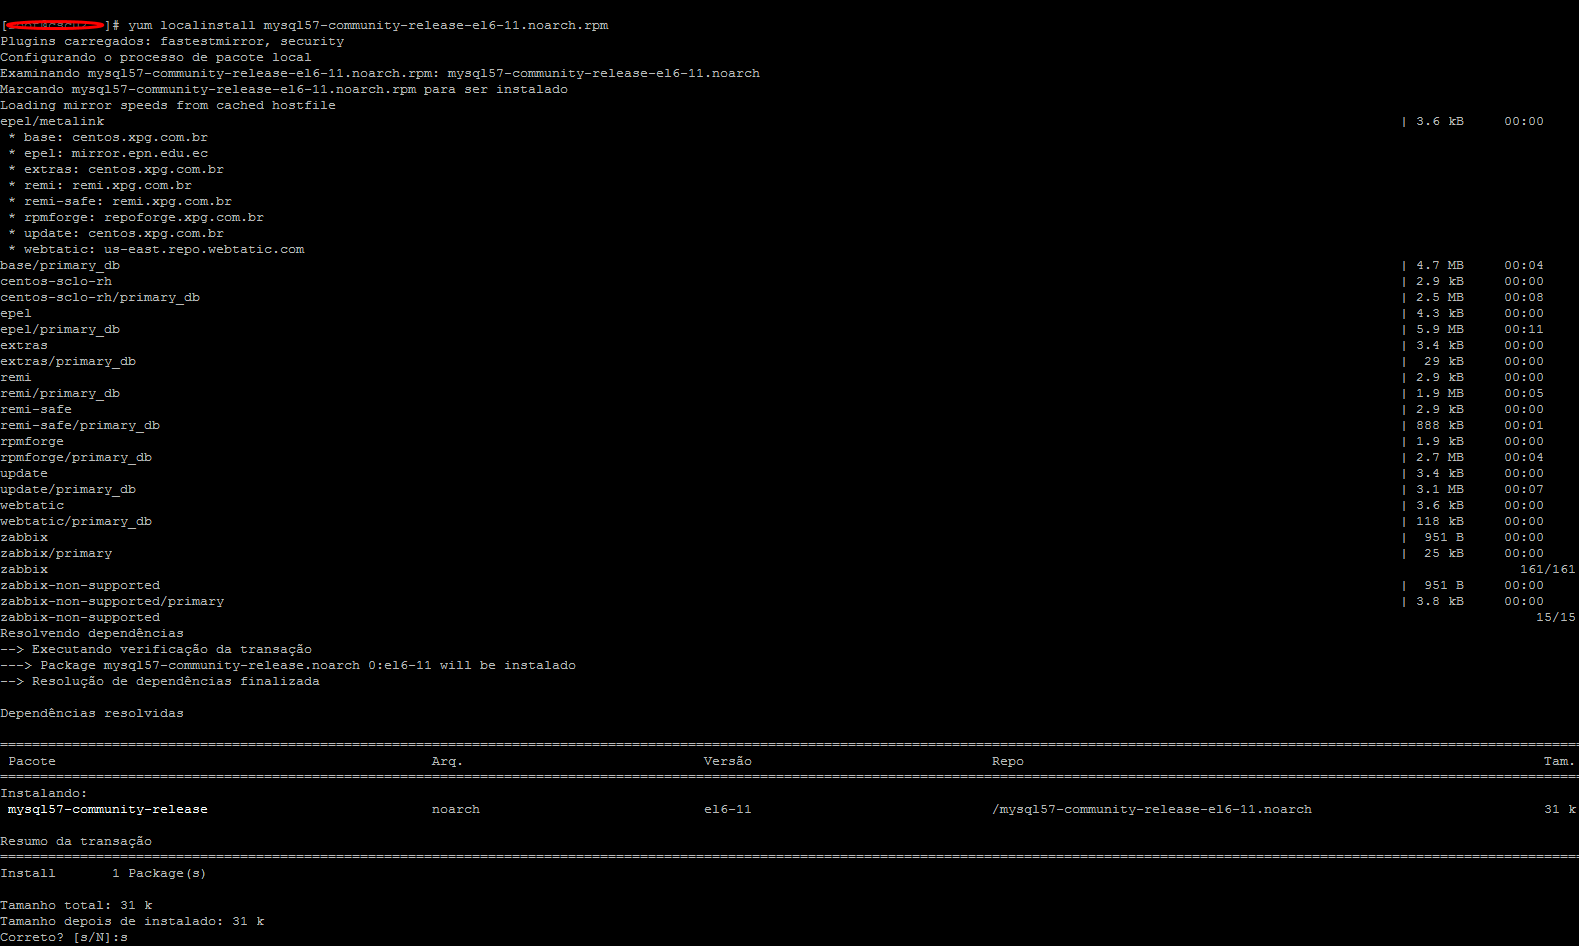Click the '888 kB' download size
Image resolution: width=1579 pixels, height=946 pixels.
[x=1440, y=425]
